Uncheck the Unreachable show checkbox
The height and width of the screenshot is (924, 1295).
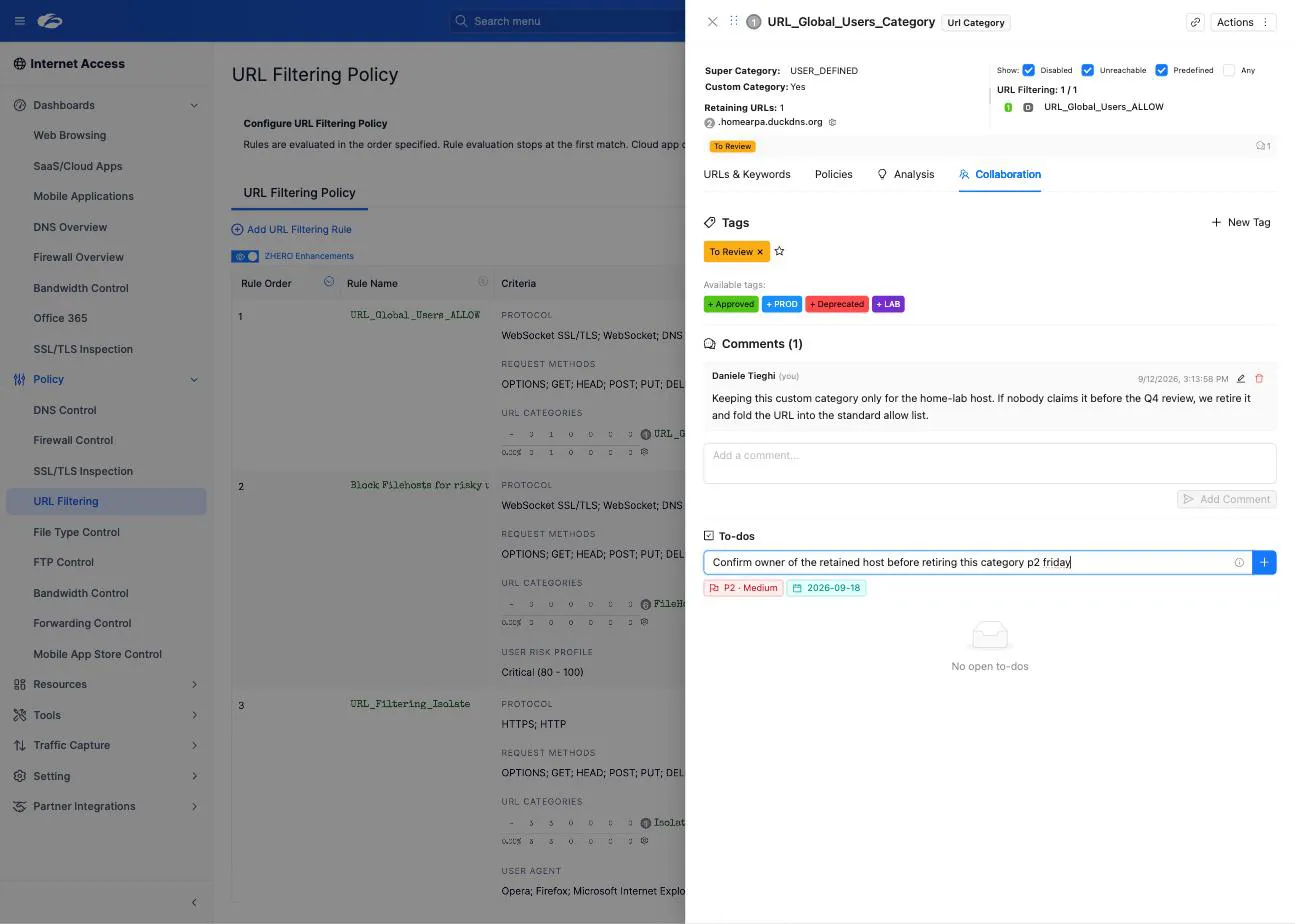(x=1087, y=70)
